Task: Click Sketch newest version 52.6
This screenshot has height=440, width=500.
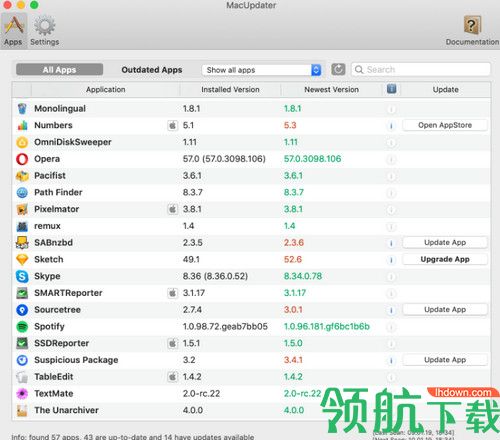Action: coord(293,259)
